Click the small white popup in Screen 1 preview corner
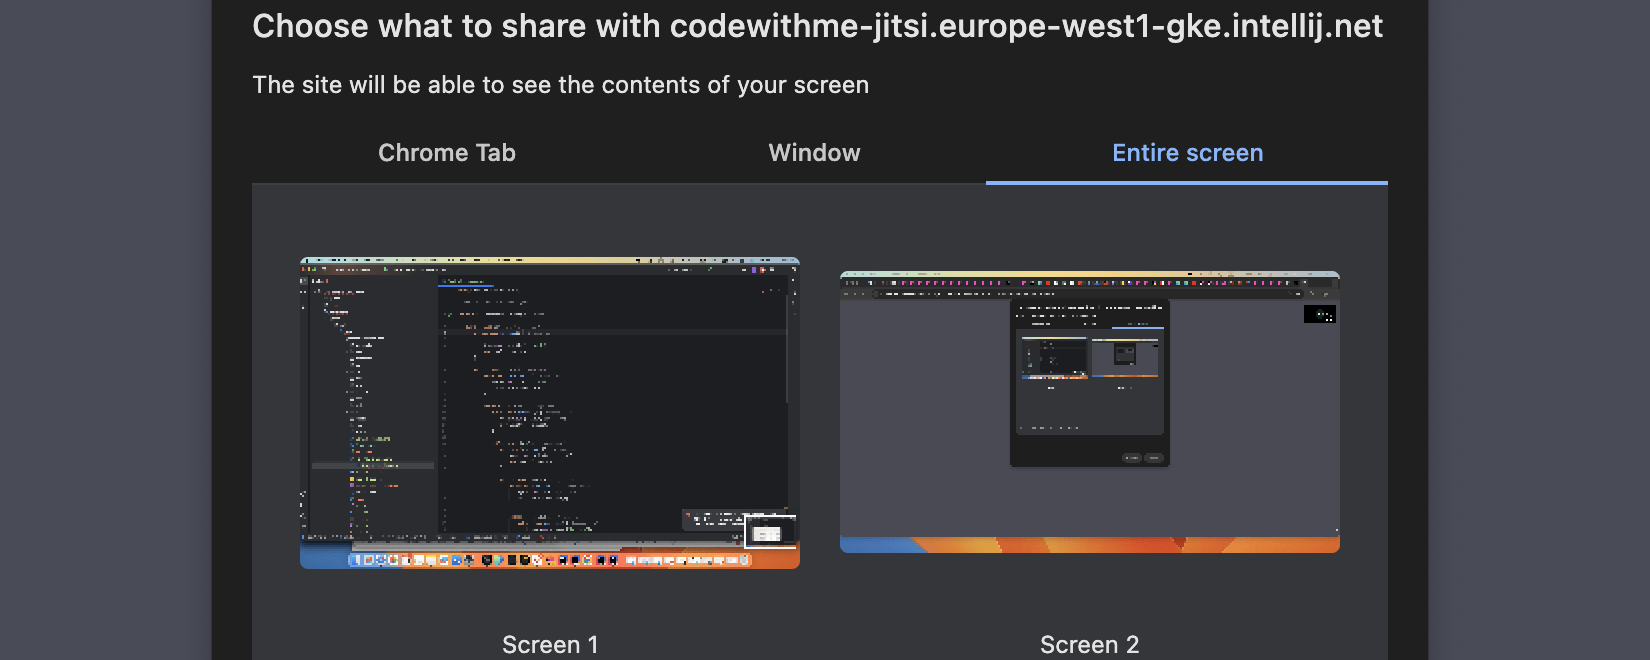Viewport: 1650px width, 660px height. coord(769,532)
